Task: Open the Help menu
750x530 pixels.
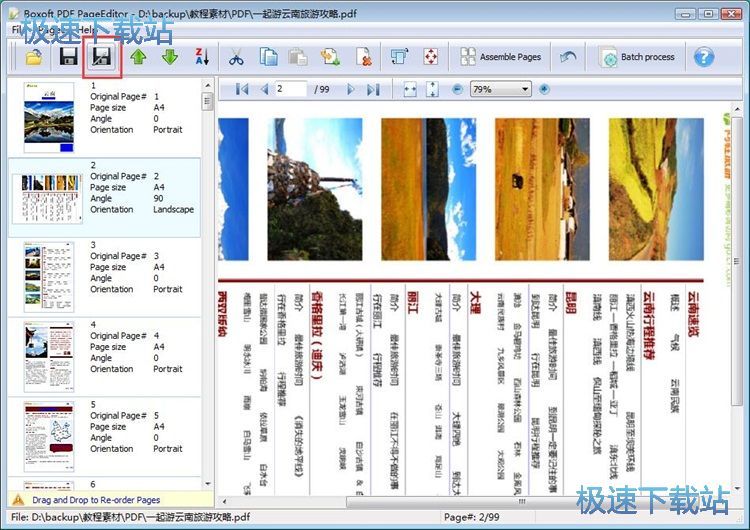Action: coord(87,30)
